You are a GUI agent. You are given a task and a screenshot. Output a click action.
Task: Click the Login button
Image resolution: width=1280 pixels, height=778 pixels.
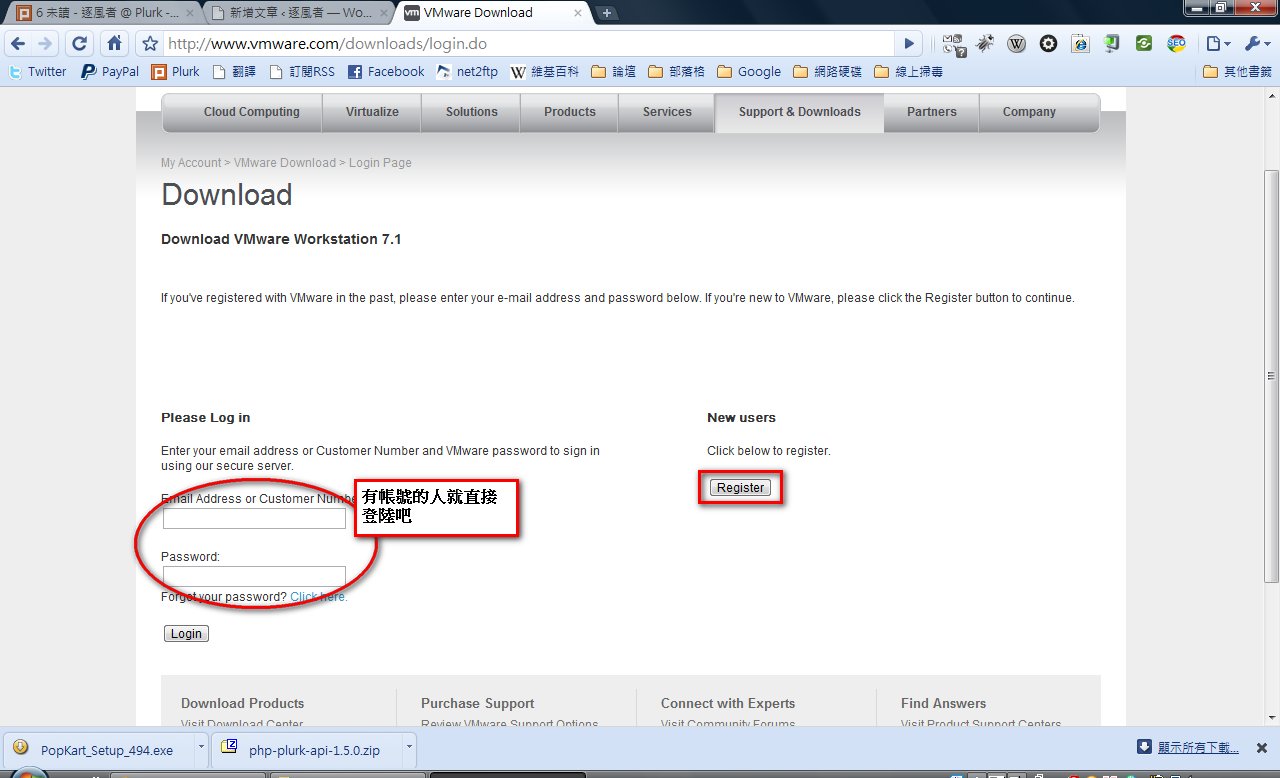[x=186, y=633]
